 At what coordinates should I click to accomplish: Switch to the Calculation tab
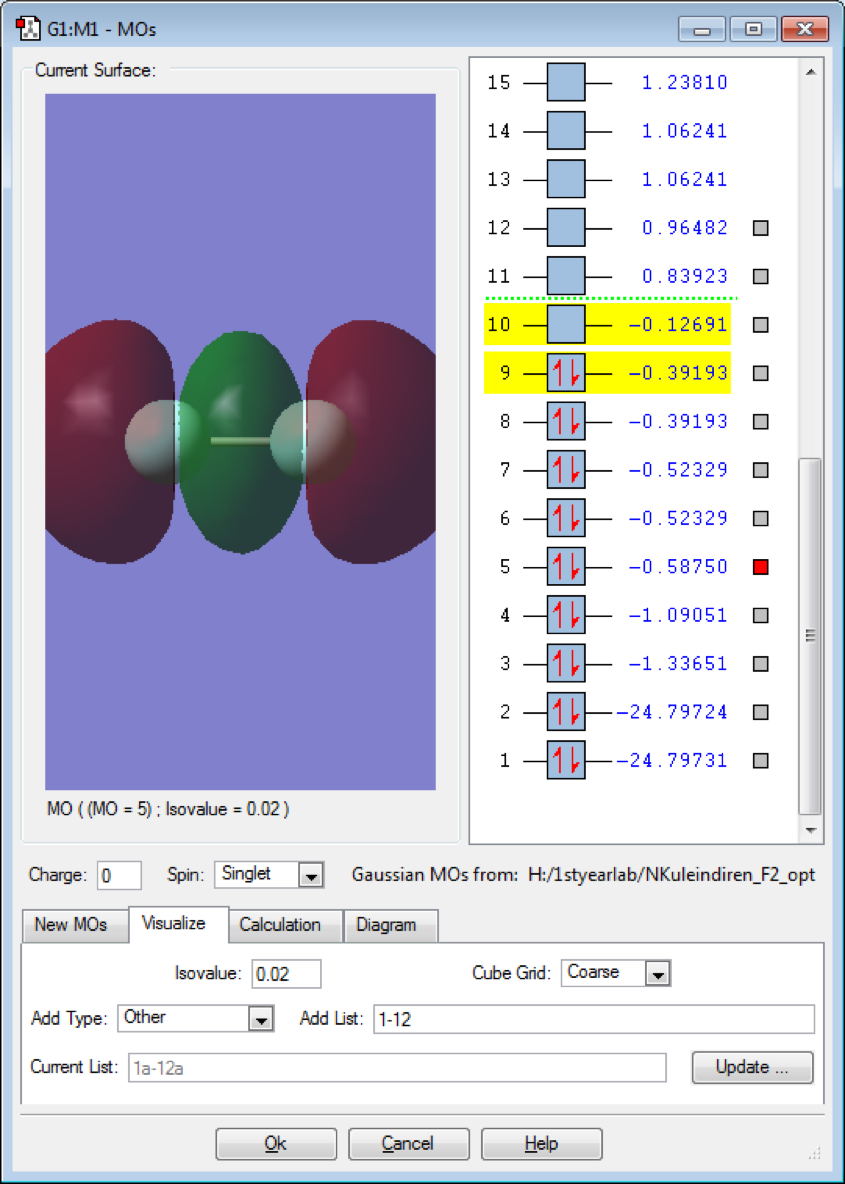click(x=280, y=925)
